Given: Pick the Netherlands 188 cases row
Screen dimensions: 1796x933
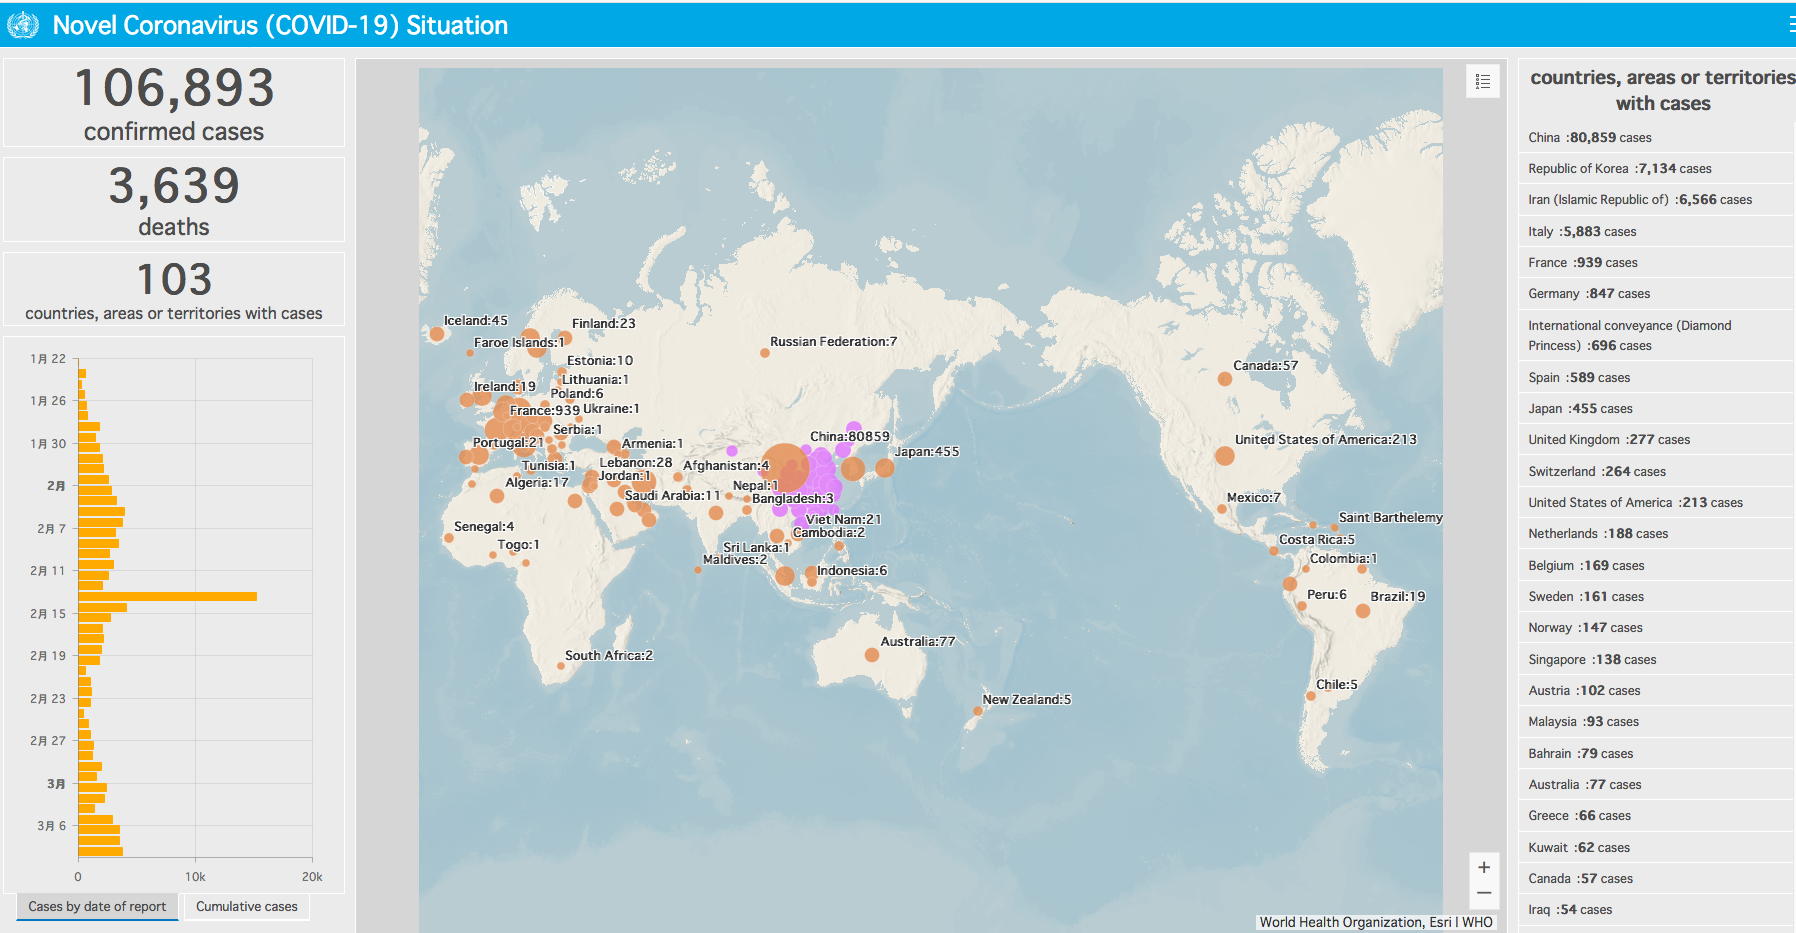Looking at the screenshot, I should click(x=1656, y=534).
